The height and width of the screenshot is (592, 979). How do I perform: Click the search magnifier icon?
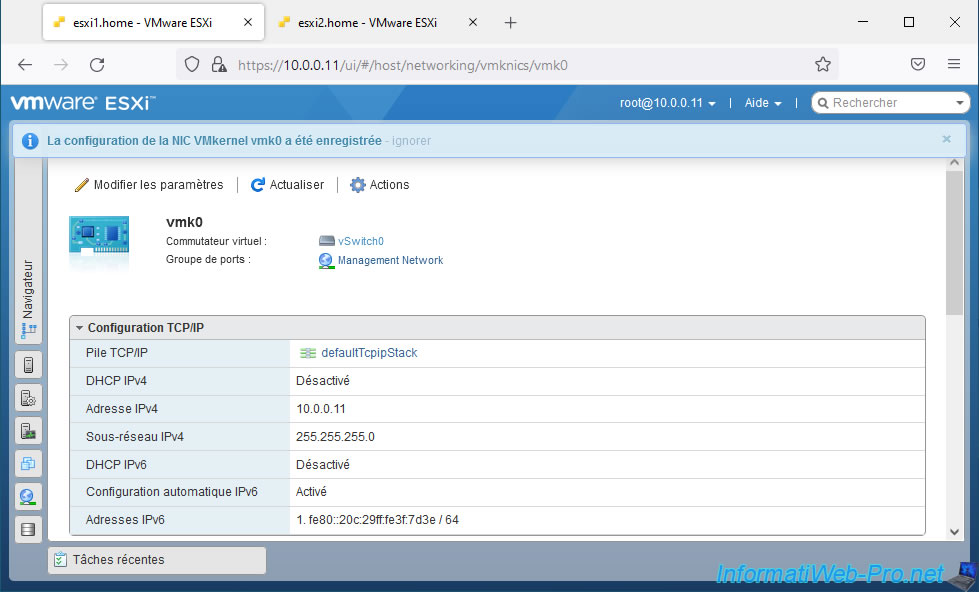click(823, 103)
